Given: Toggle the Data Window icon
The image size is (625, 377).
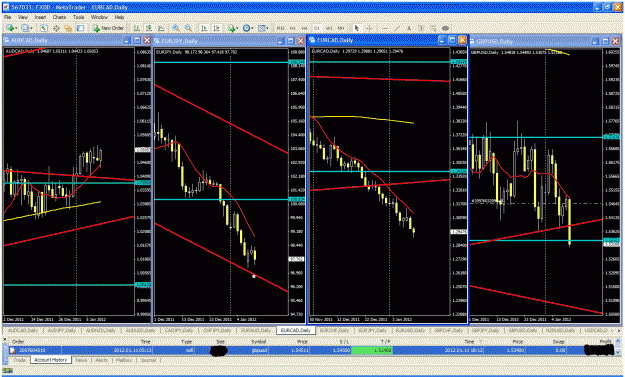Looking at the screenshot, I should coord(56,28).
